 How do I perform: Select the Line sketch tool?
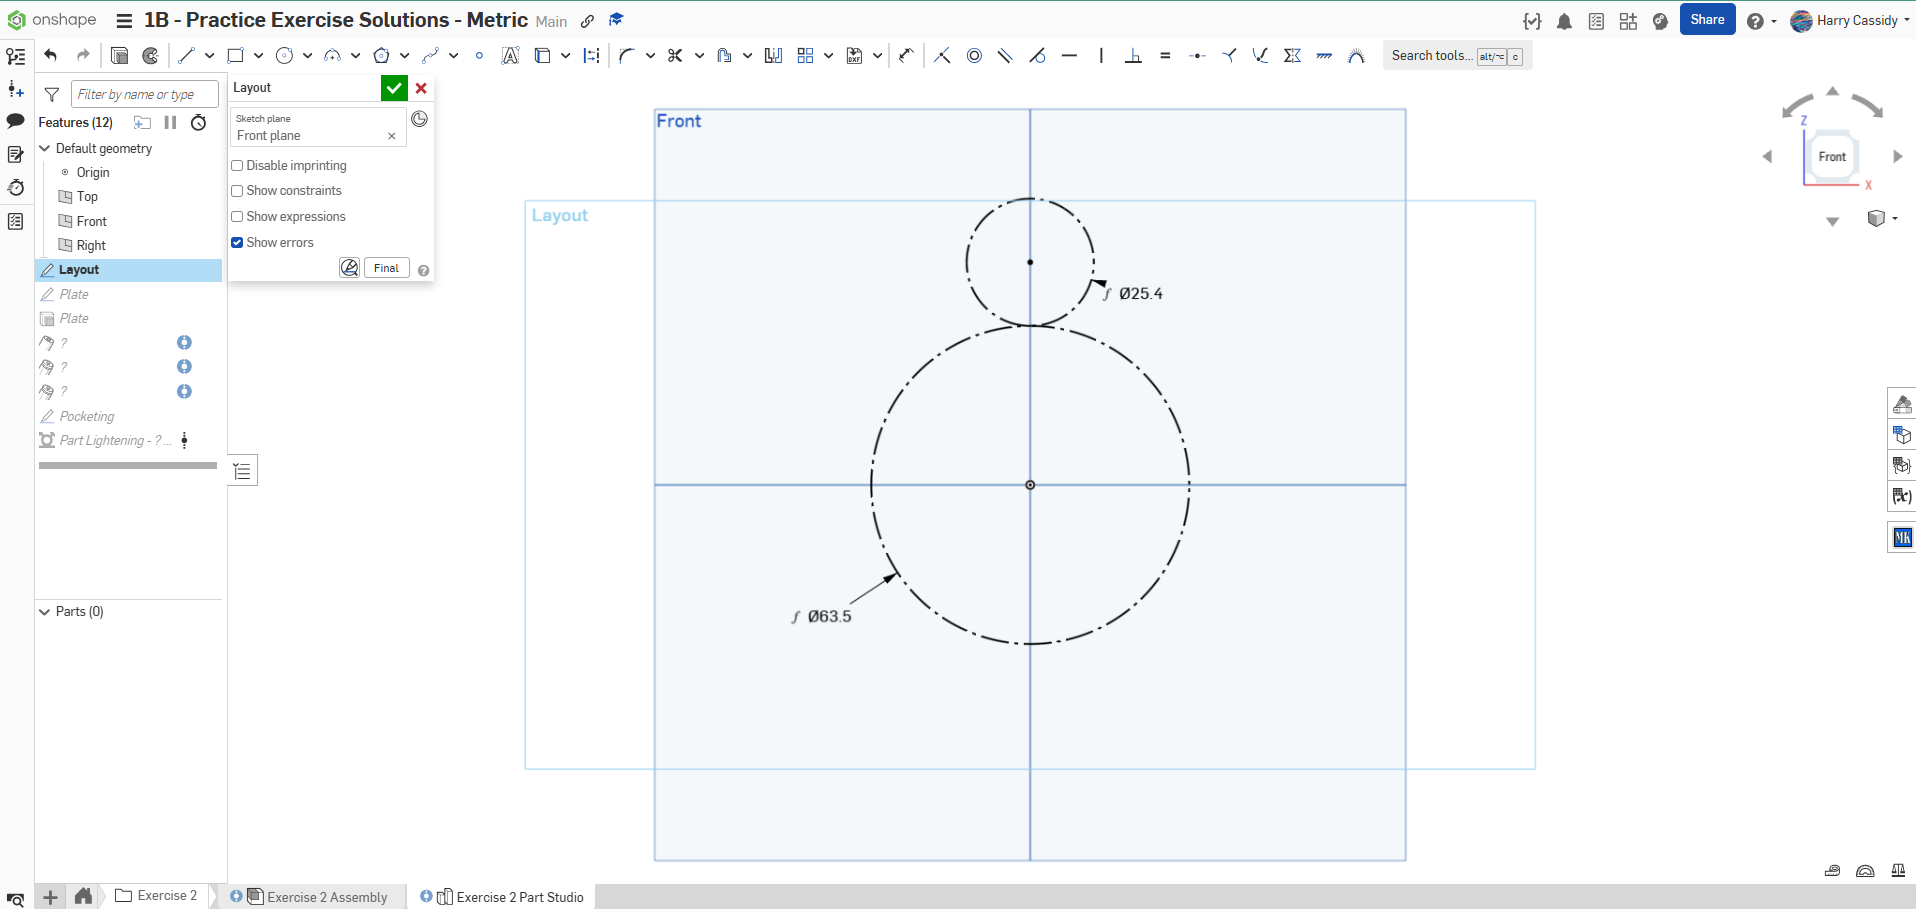point(186,56)
